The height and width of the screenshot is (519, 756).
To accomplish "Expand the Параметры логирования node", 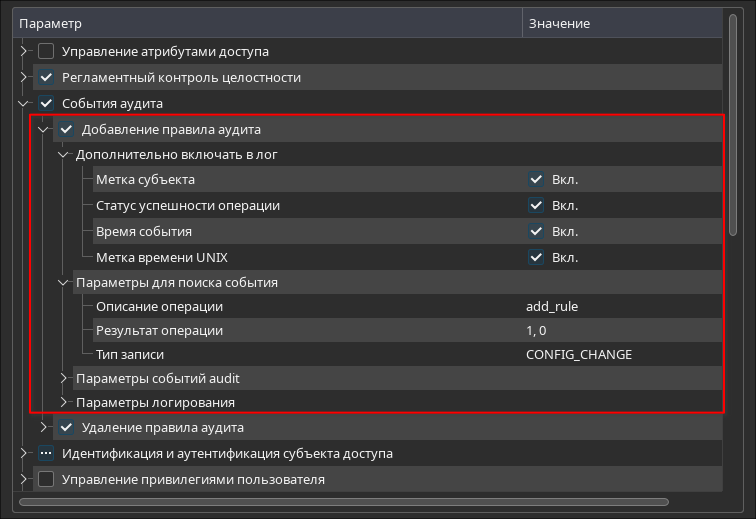I will pos(63,402).
